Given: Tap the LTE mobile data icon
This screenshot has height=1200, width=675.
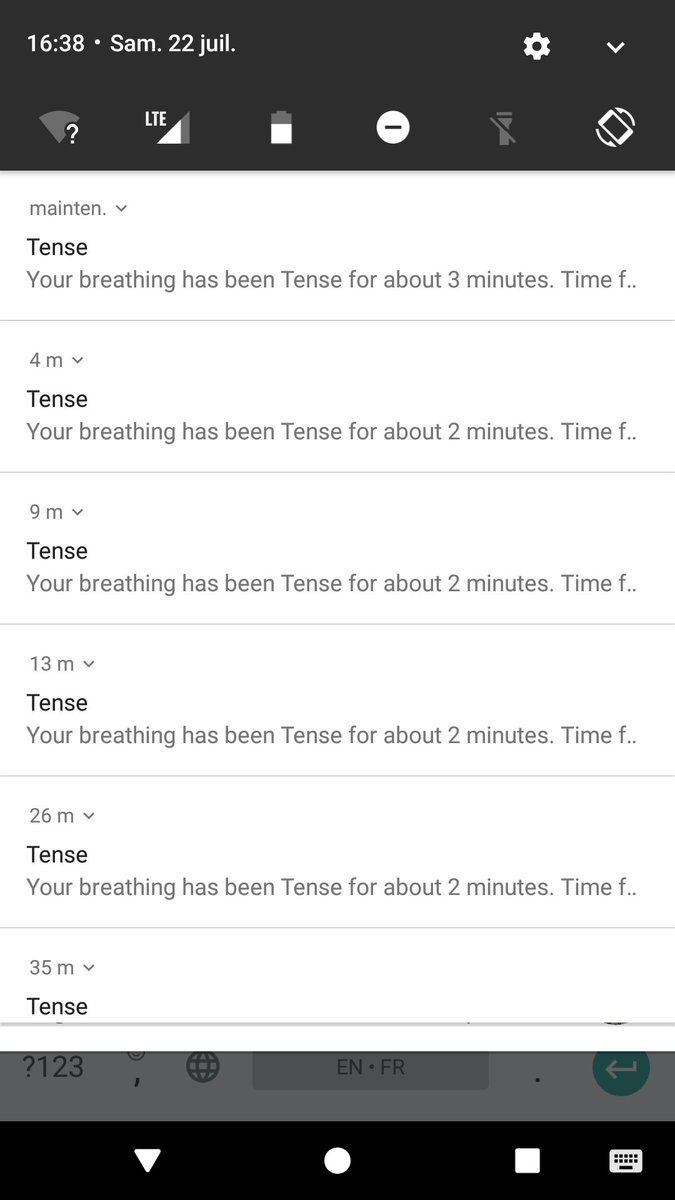Looking at the screenshot, I should (167, 128).
